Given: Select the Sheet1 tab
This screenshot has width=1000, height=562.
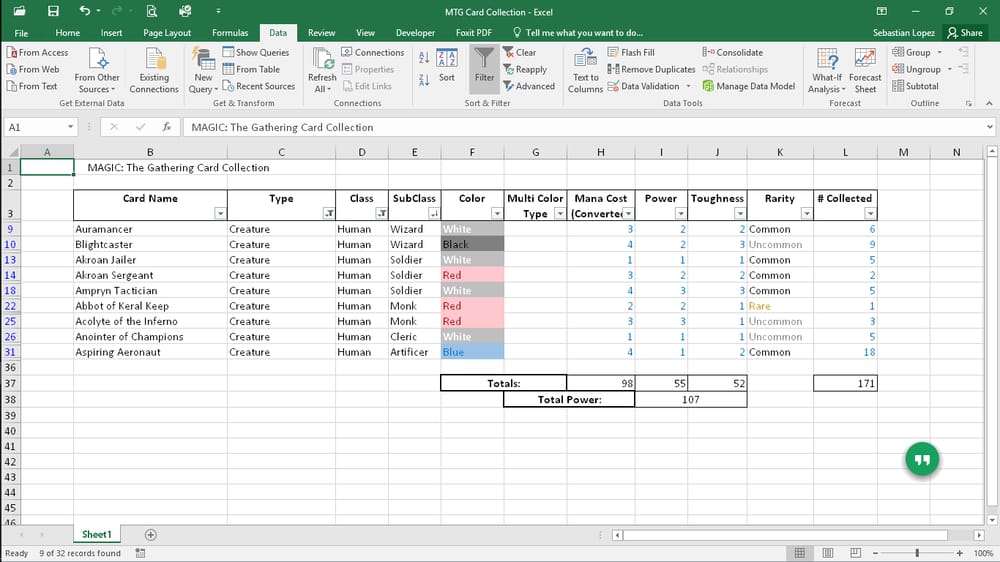Looking at the screenshot, I should (x=96, y=535).
